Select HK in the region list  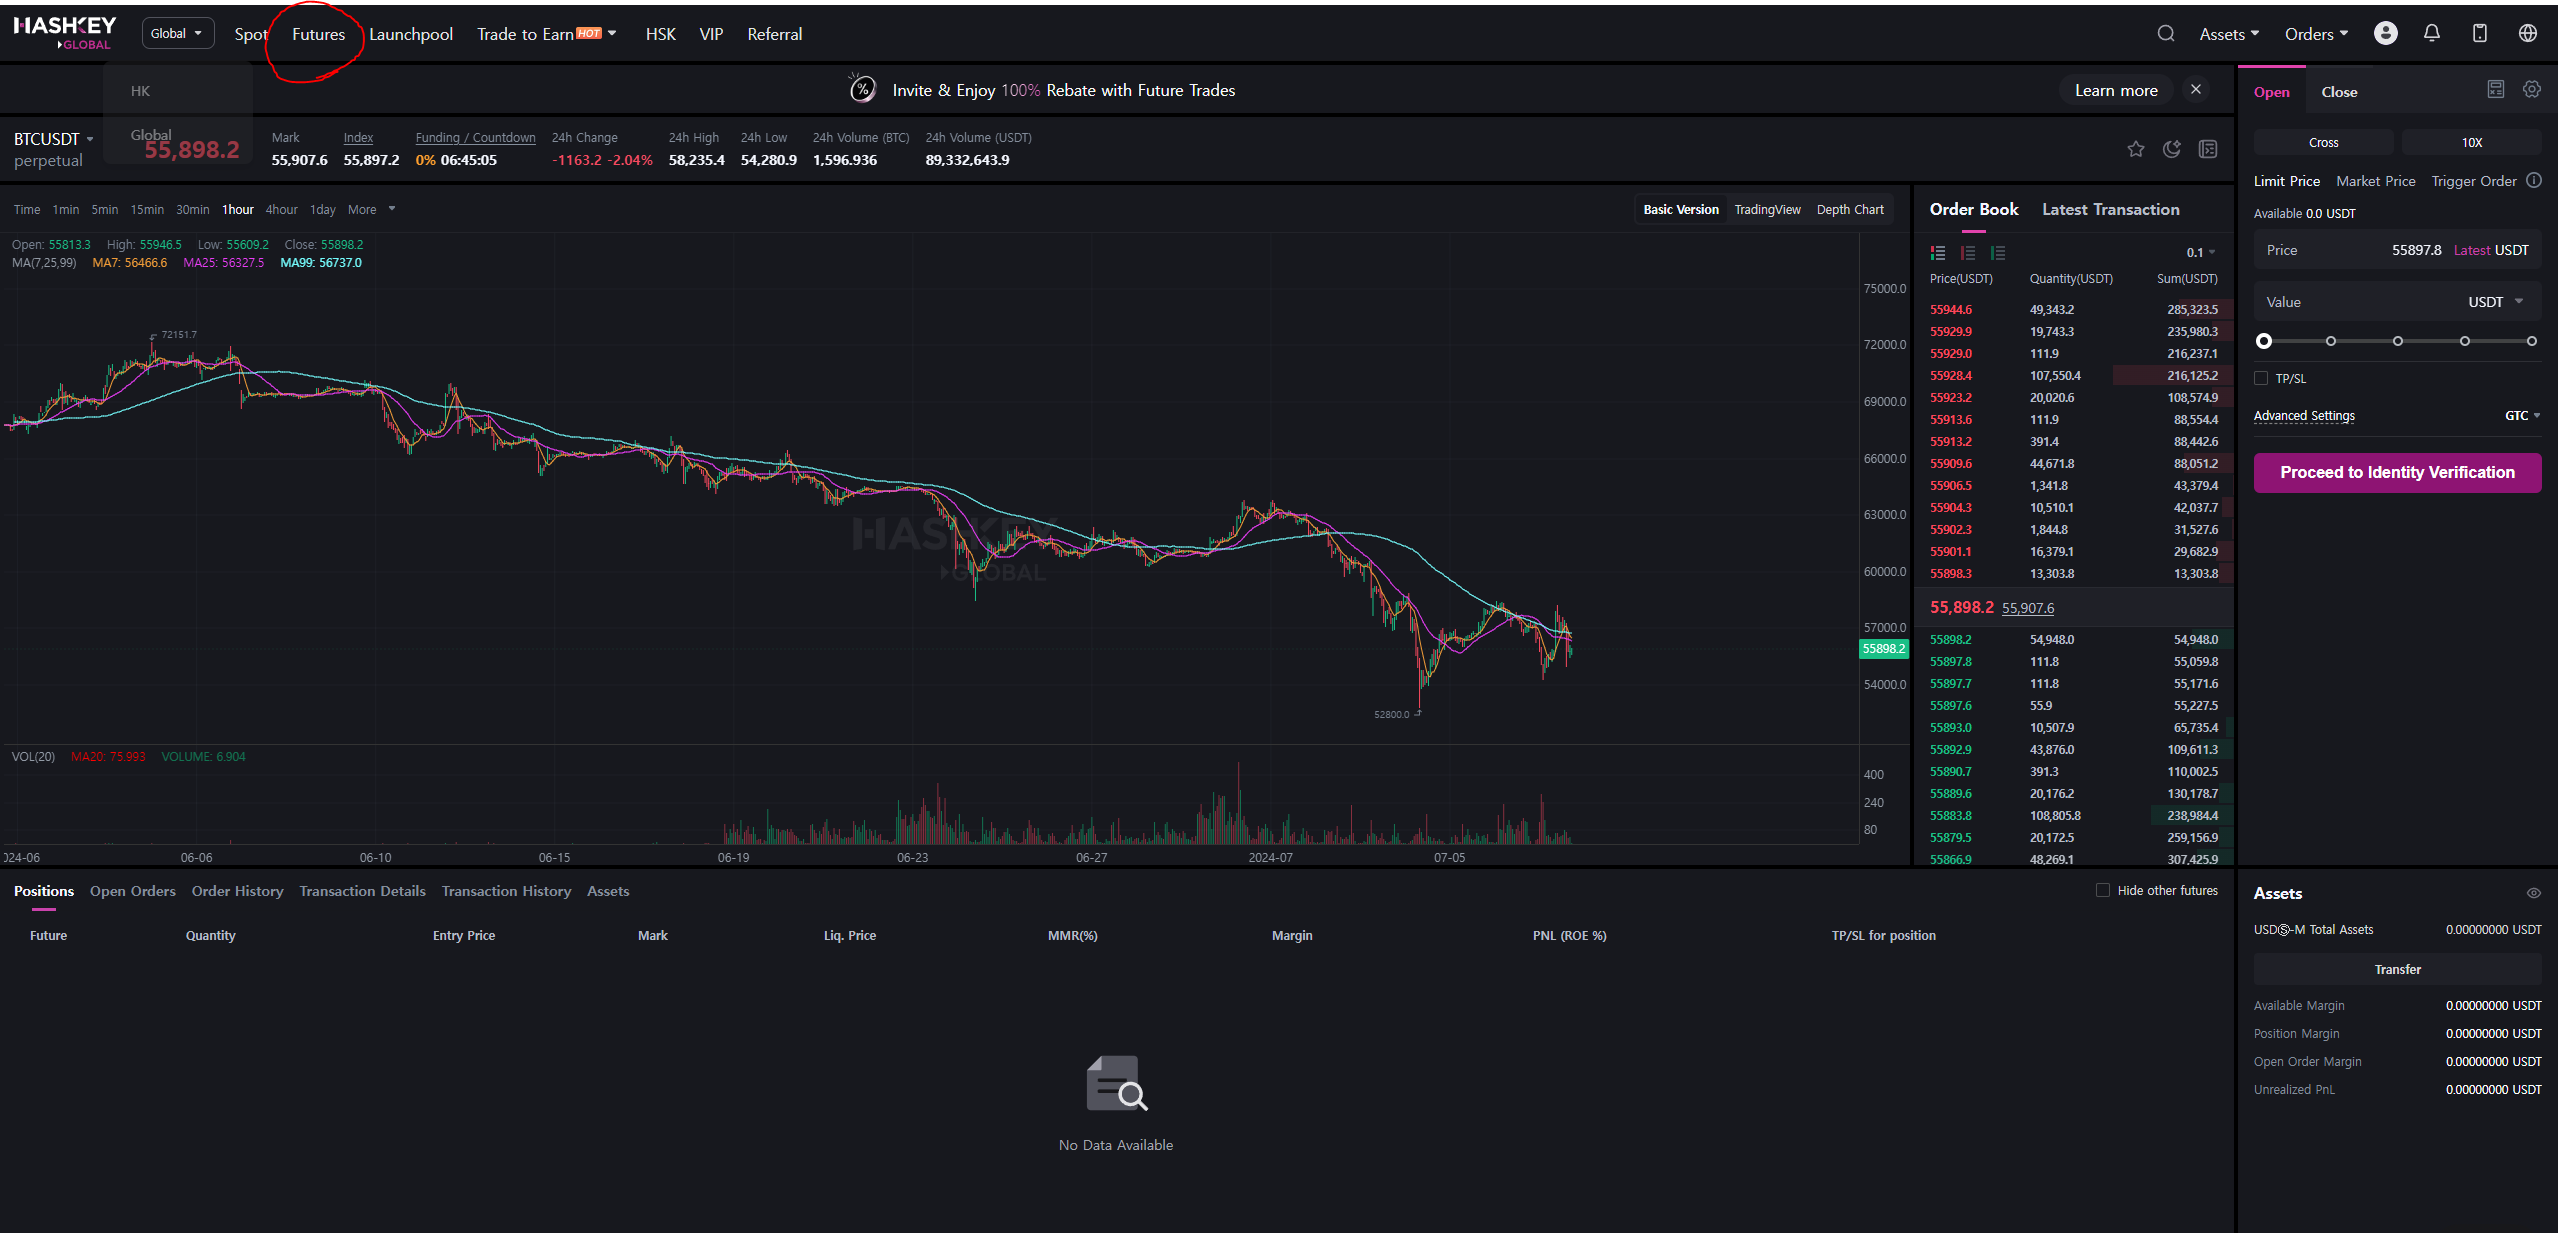(x=140, y=90)
